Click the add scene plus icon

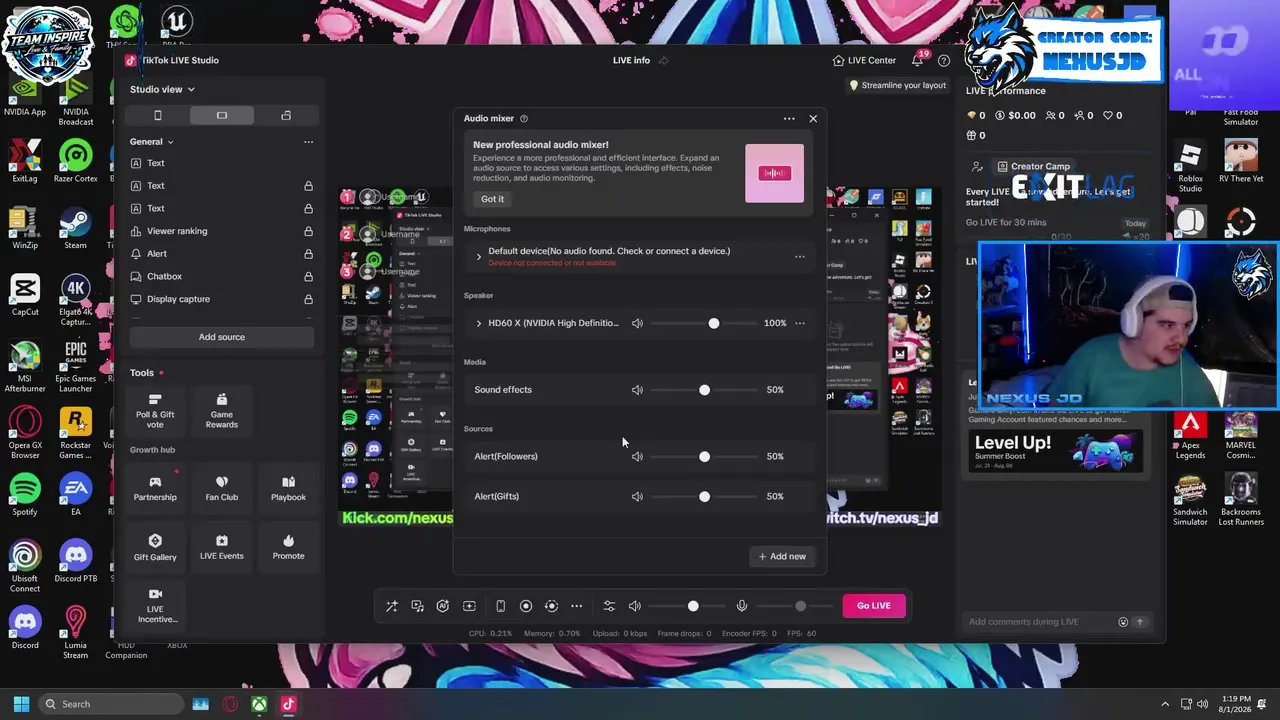click(469, 606)
